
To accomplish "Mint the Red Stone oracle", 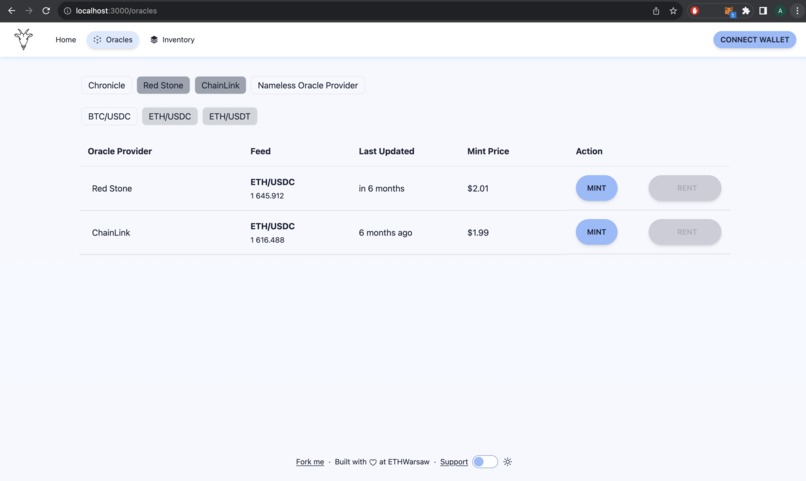I will [x=596, y=188].
